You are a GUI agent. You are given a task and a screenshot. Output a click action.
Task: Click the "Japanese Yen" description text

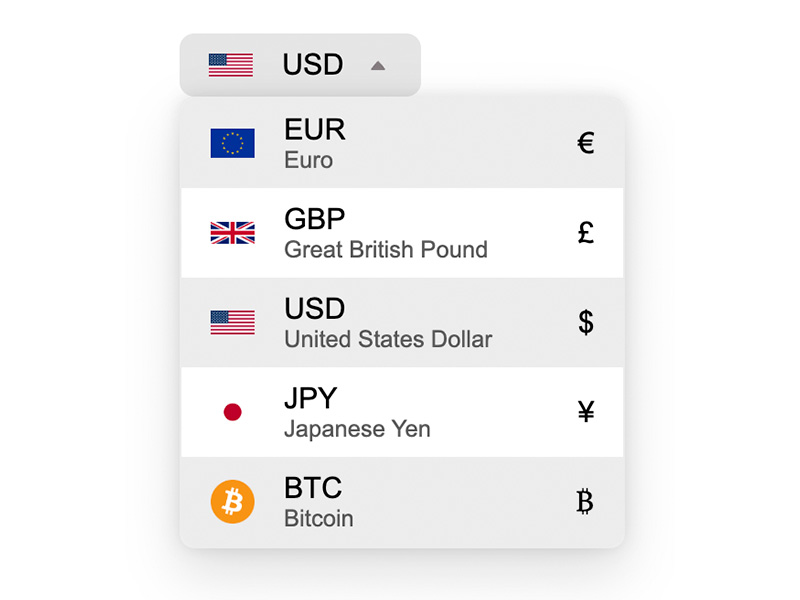click(x=357, y=430)
